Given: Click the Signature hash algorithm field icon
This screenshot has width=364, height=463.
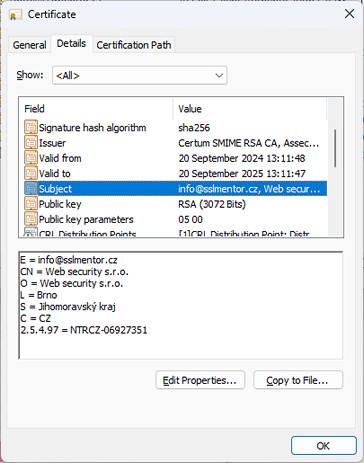Looking at the screenshot, I should pos(31,128).
